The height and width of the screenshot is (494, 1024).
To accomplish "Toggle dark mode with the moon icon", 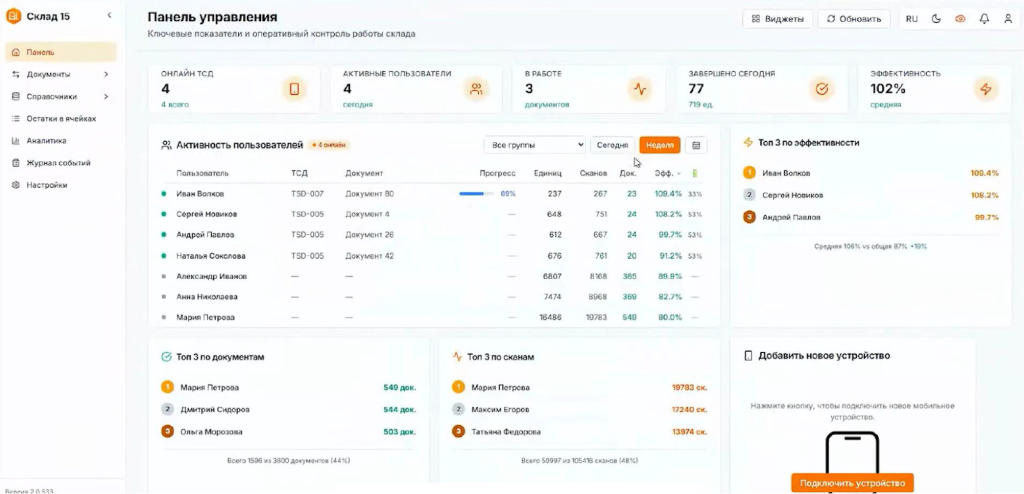I will [937, 19].
